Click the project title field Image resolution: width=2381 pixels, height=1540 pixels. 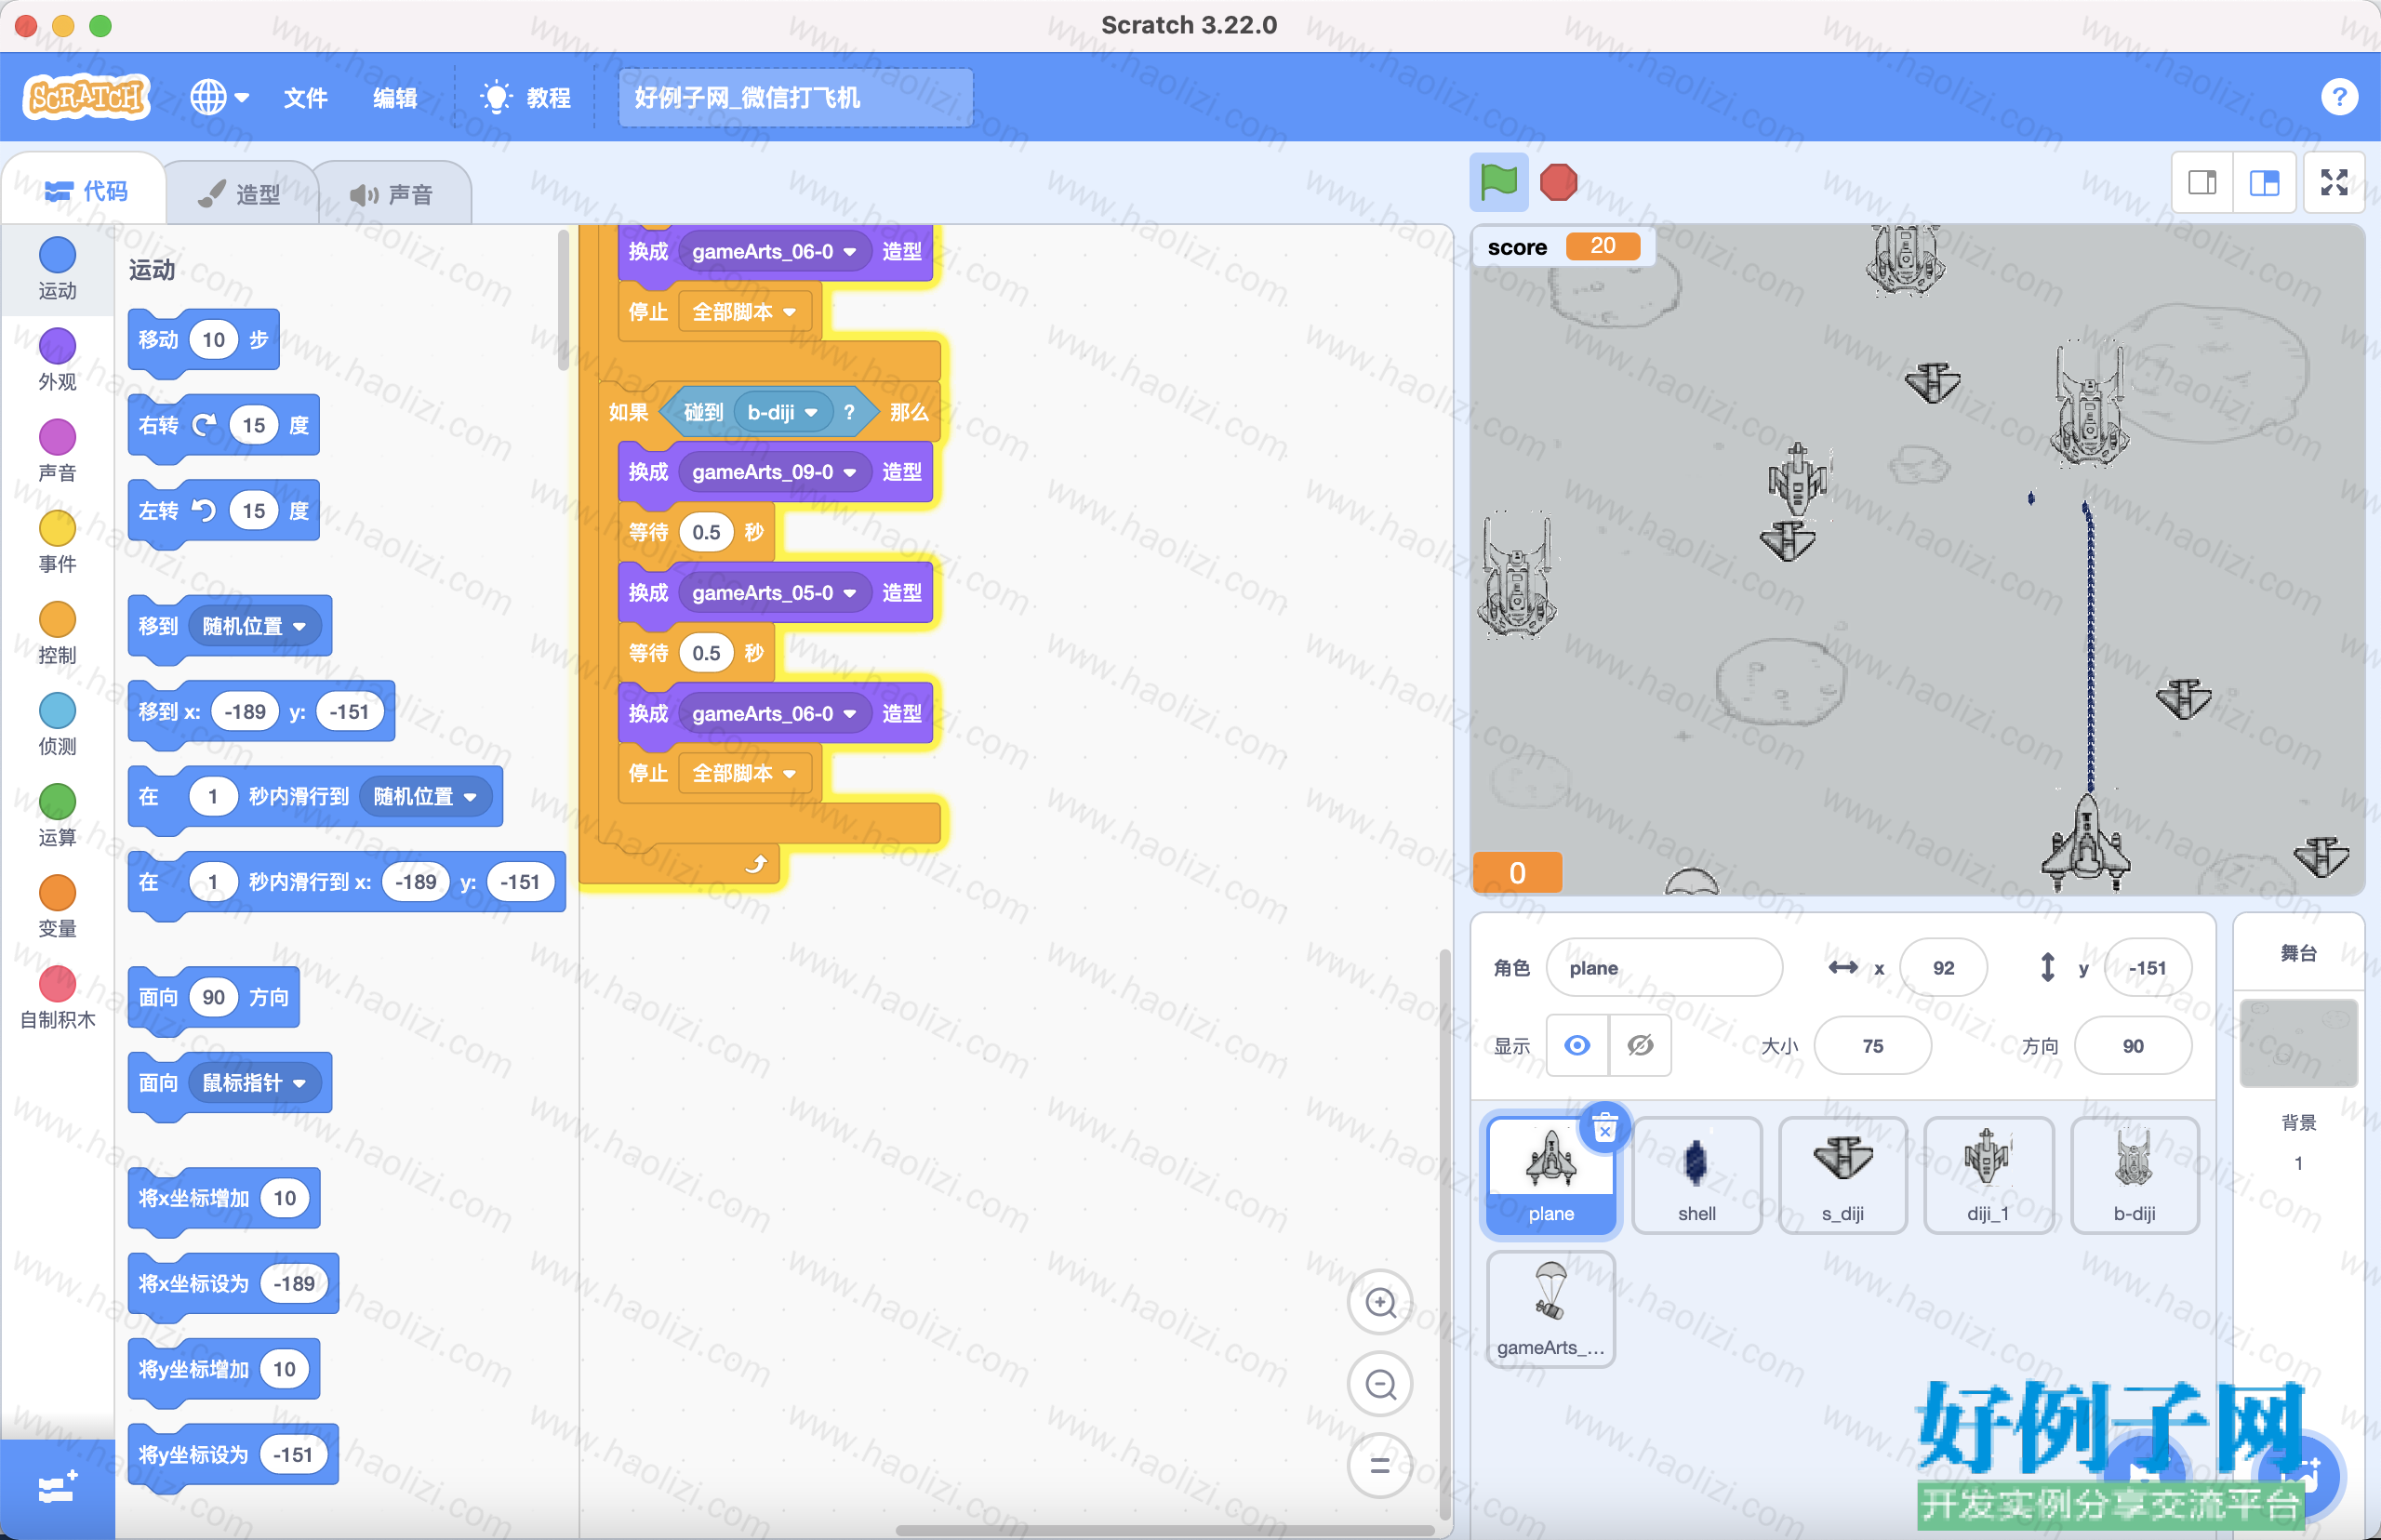click(x=795, y=97)
